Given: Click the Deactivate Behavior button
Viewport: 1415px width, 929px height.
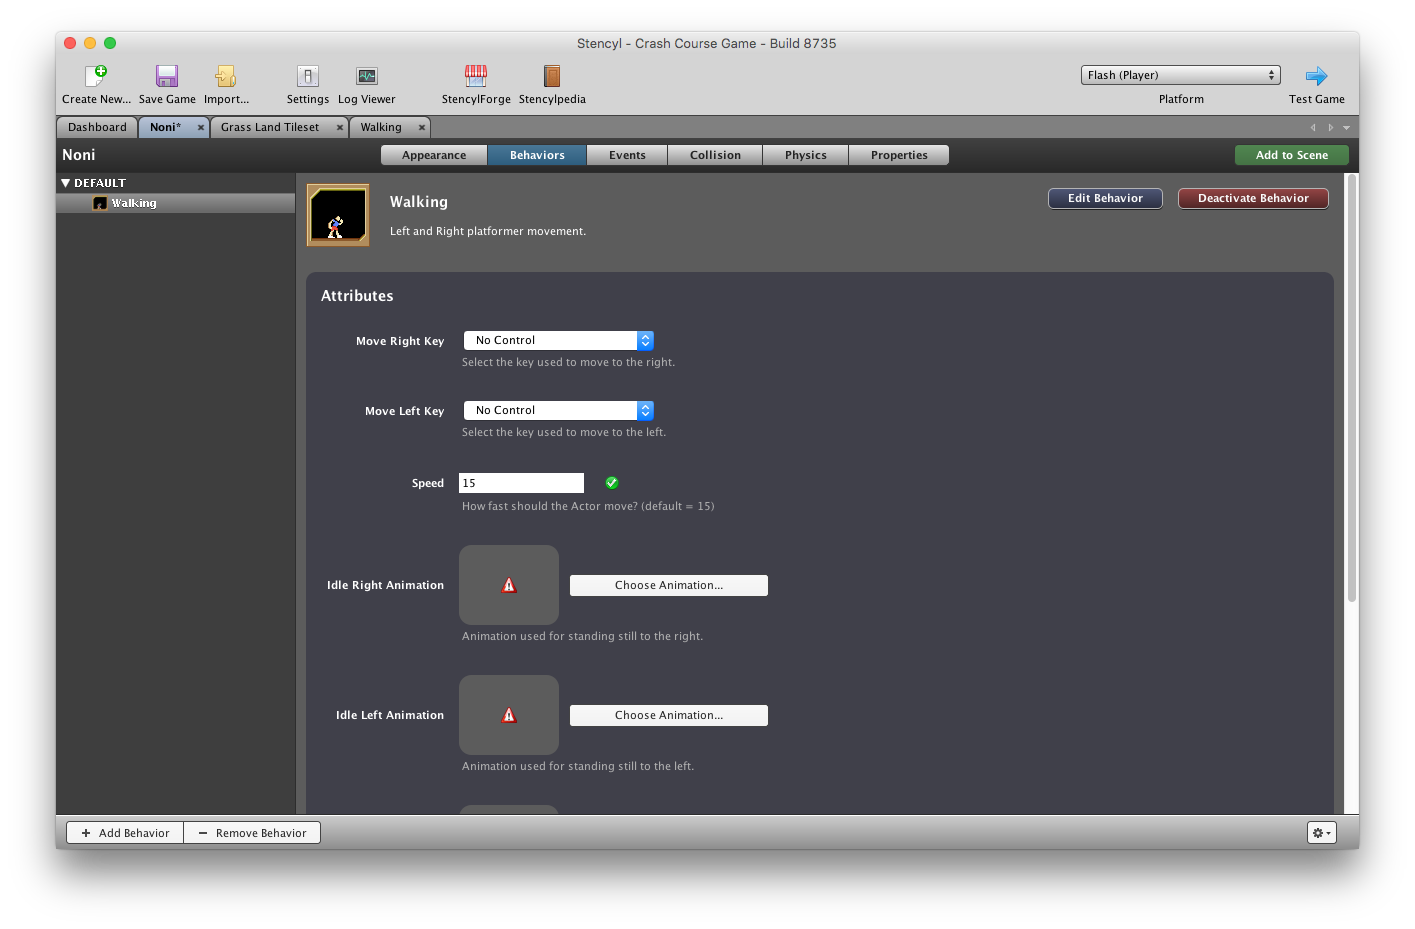Looking at the screenshot, I should [x=1253, y=198].
